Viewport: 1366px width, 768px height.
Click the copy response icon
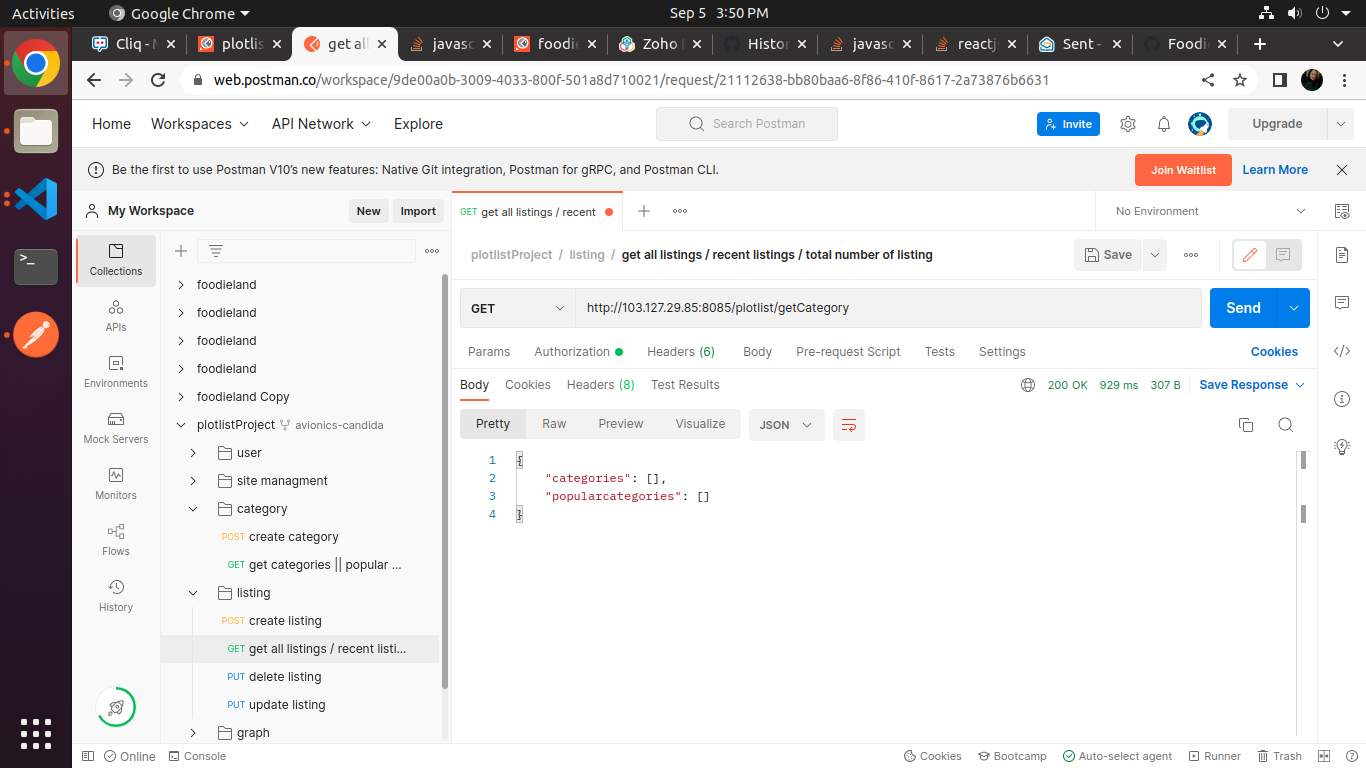coord(1246,425)
